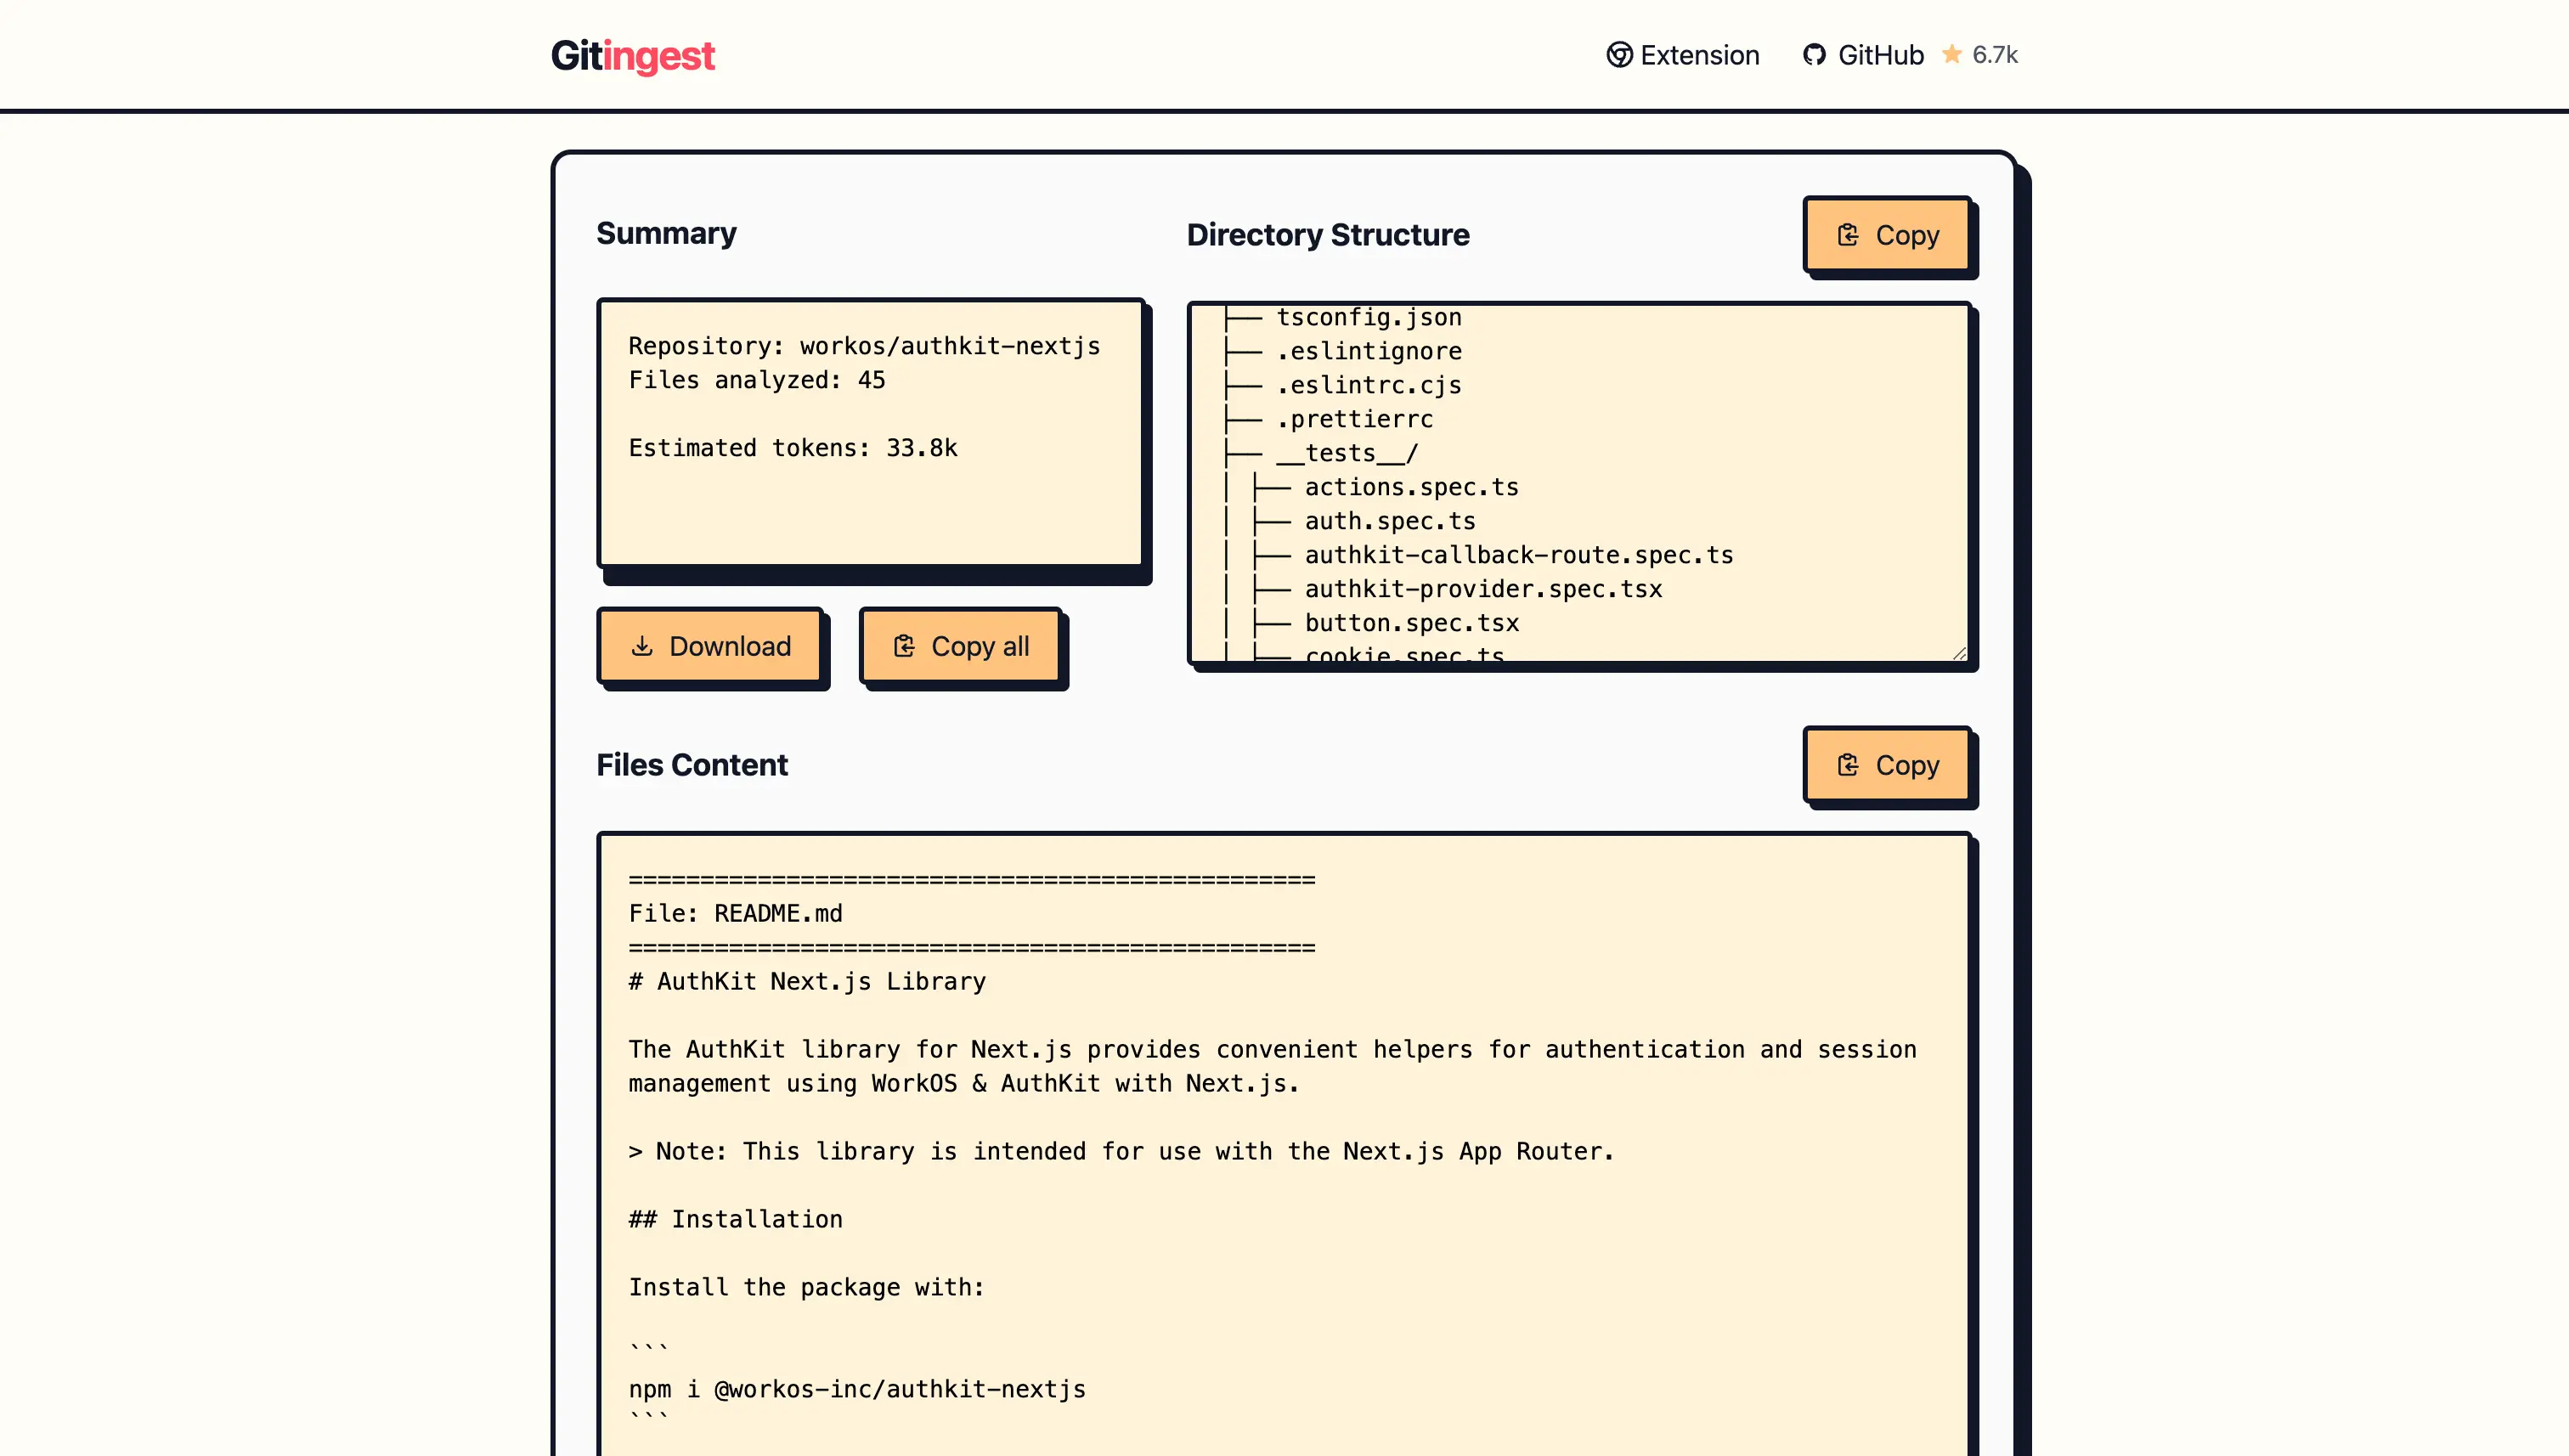Click inside the Summary text box
The width and height of the screenshot is (2569, 1456).
pos(871,433)
